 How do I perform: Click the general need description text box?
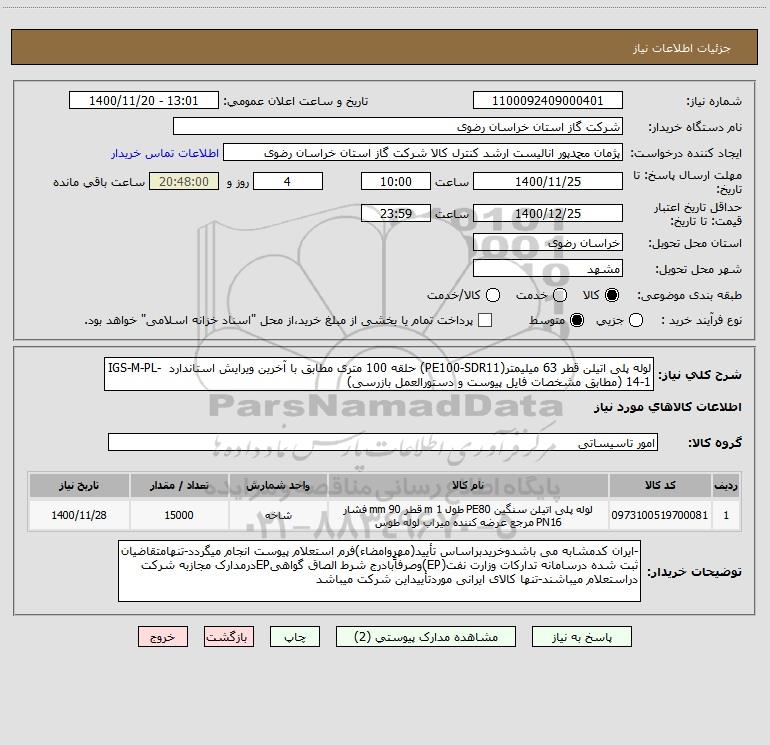(379, 374)
